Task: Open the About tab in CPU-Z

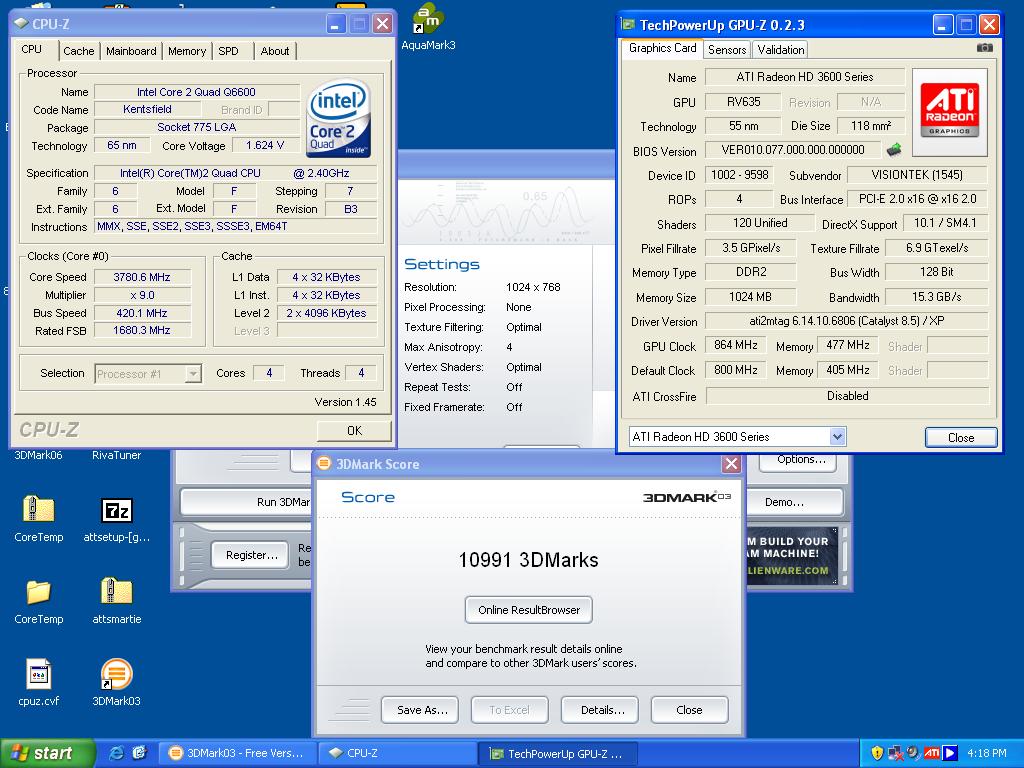Action: (274, 51)
